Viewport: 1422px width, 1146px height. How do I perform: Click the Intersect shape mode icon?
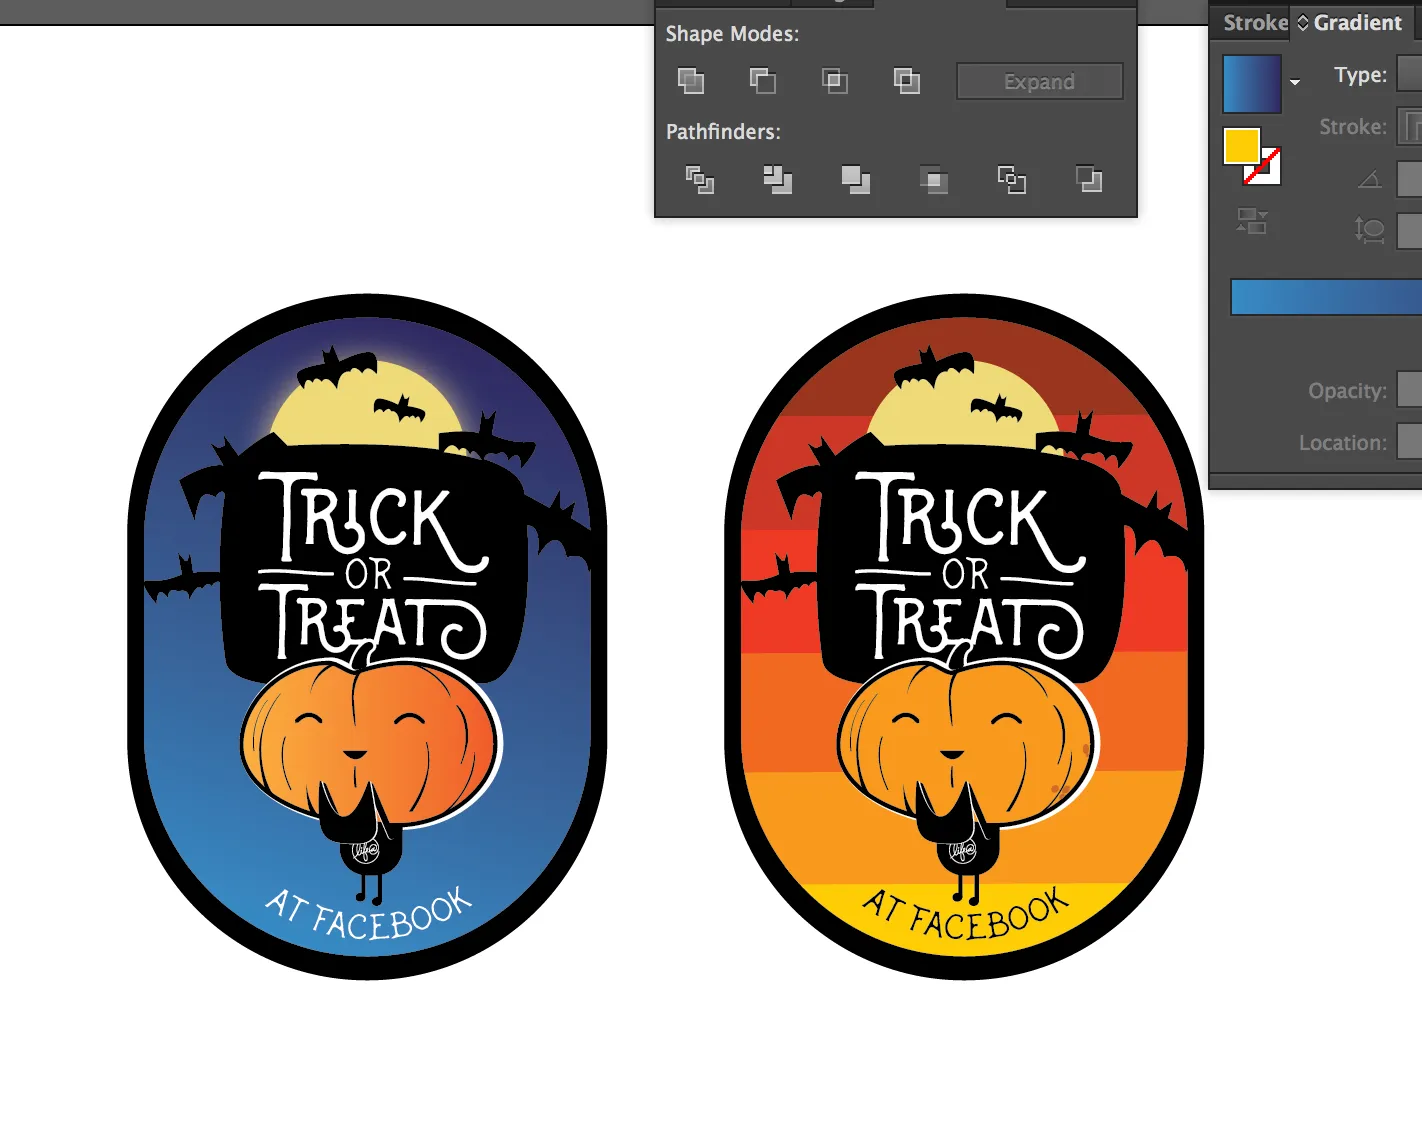[835, 81]
